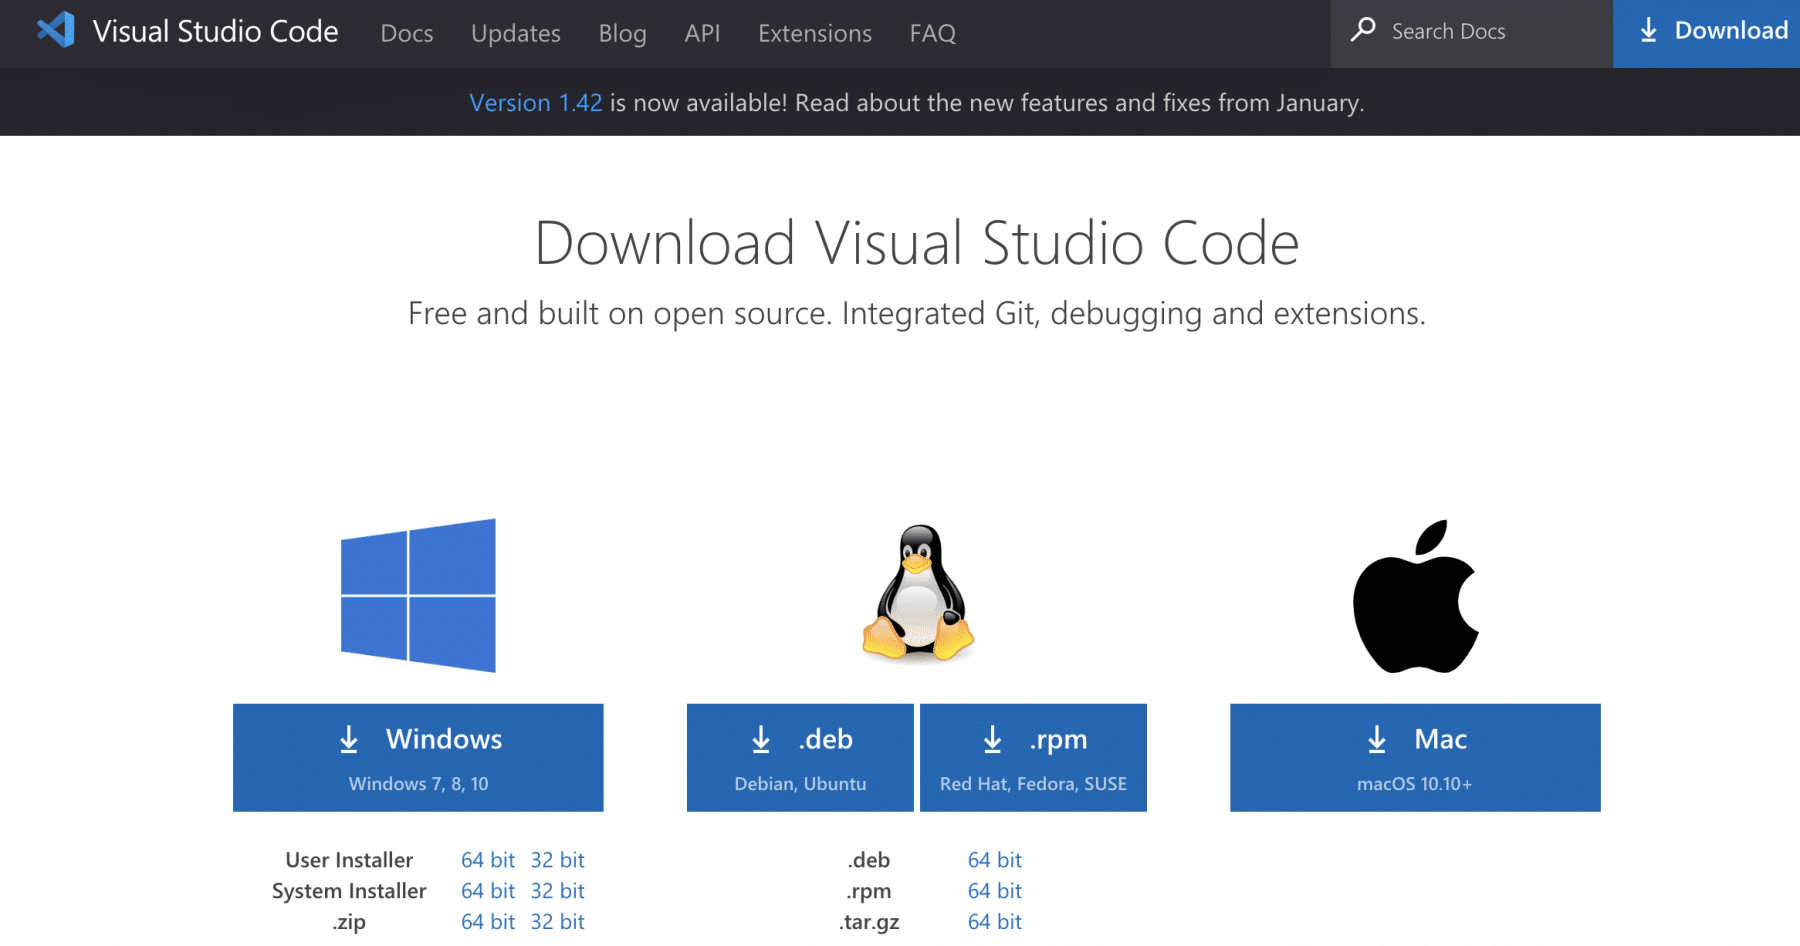
Task: Click the Visual Studio Code logo
Action: pyautogui.click(x=55, y=31)
